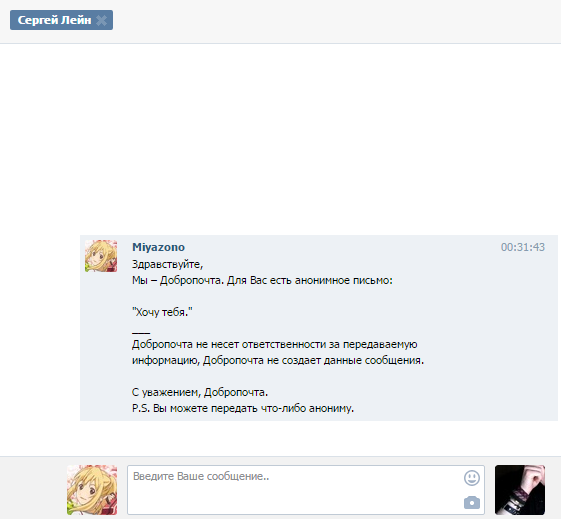Attach a photo using the camera icon

[x=472, y=502]
